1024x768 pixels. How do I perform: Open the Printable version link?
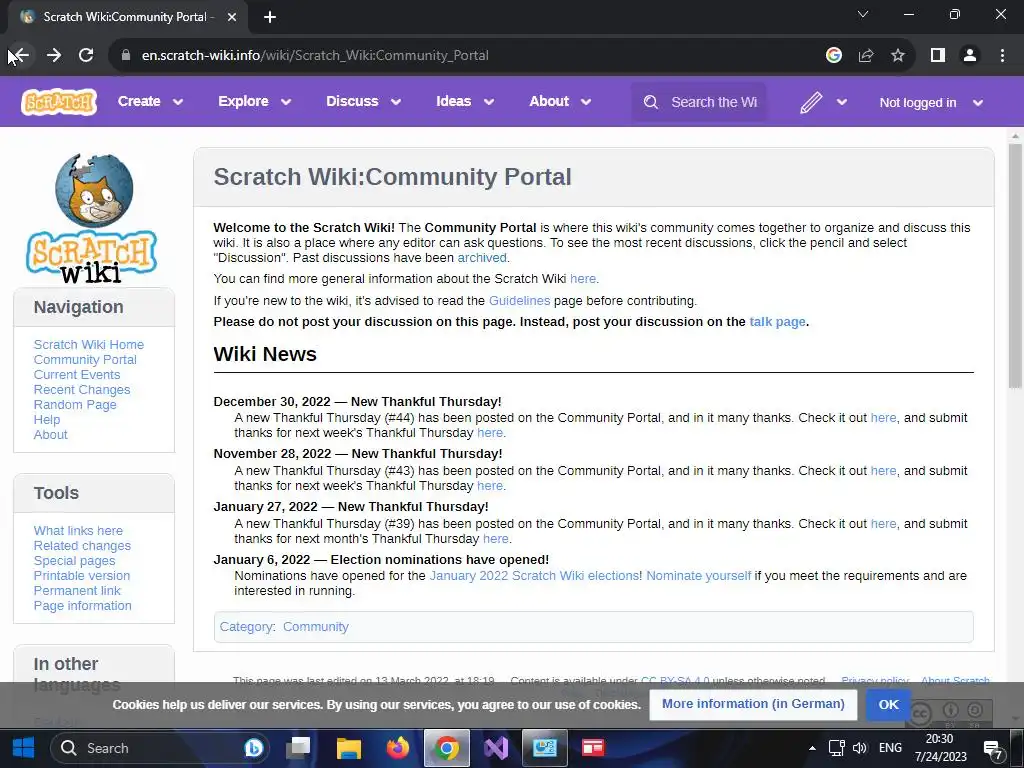pyautogui.click(x=82, y=575)
